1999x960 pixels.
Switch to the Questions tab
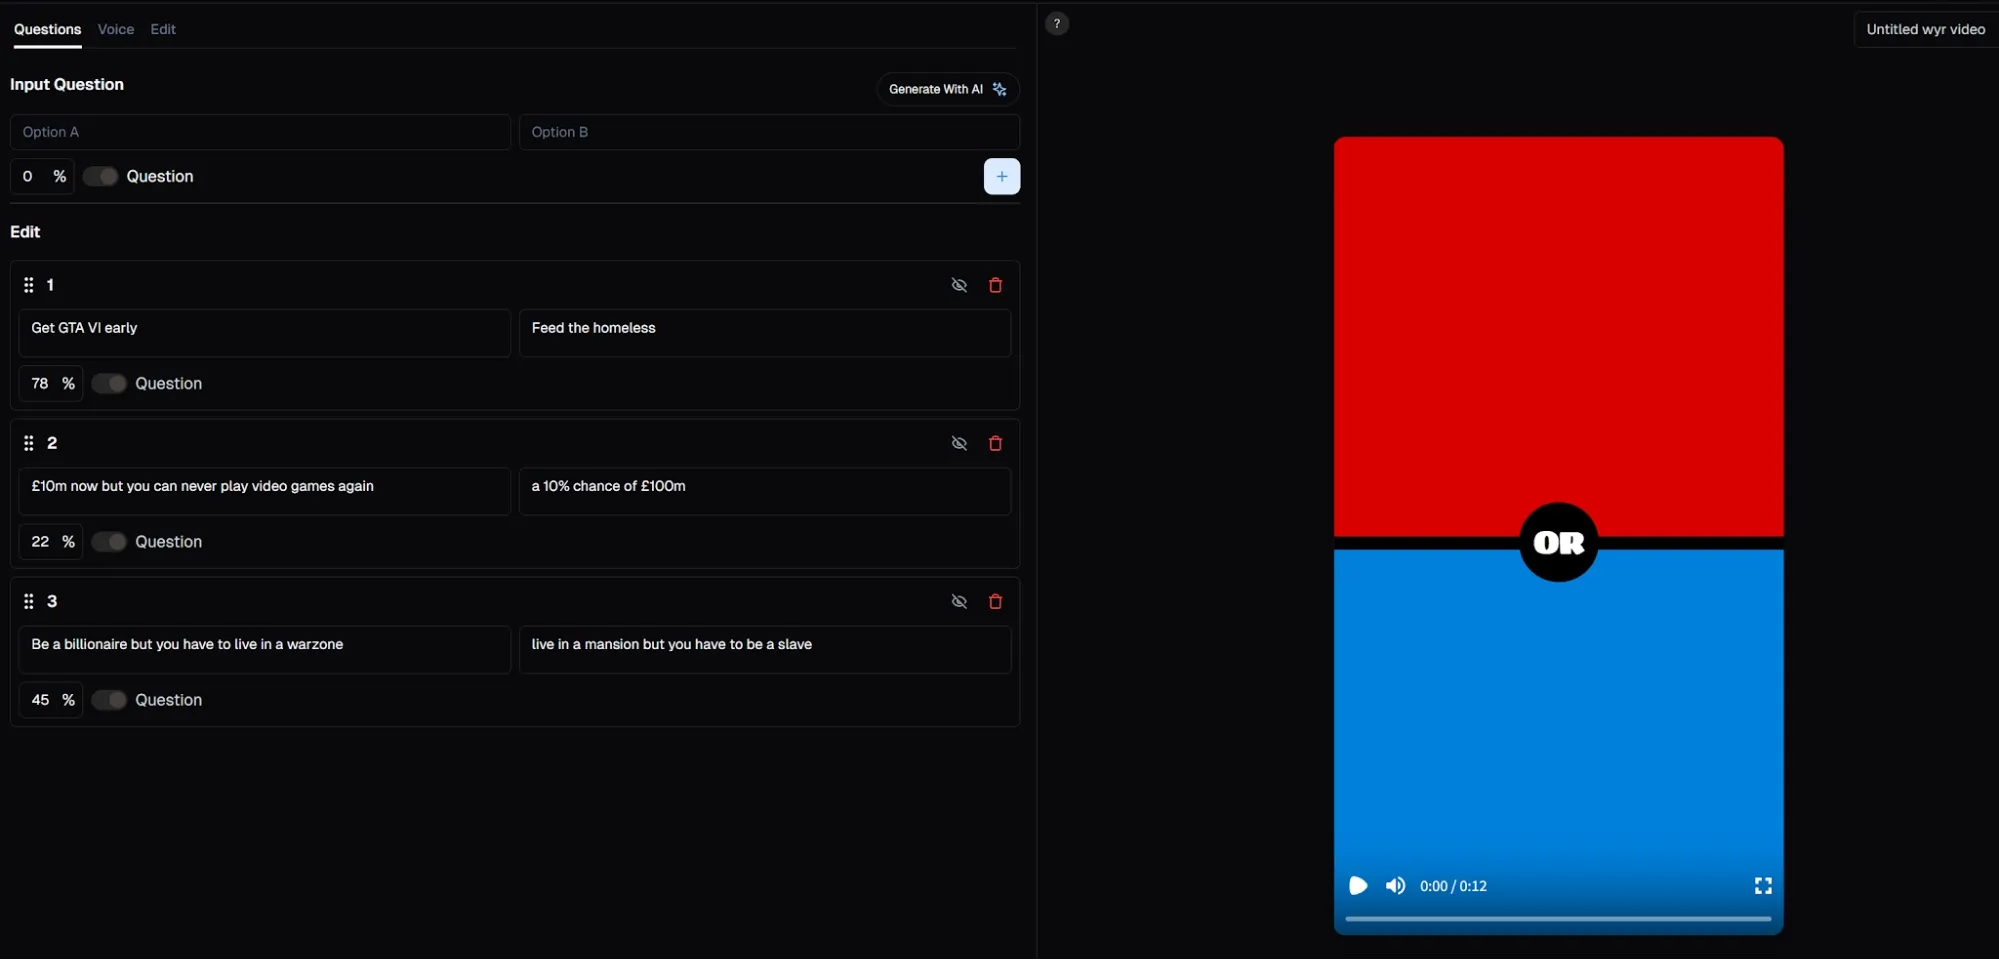click(47, 29)
